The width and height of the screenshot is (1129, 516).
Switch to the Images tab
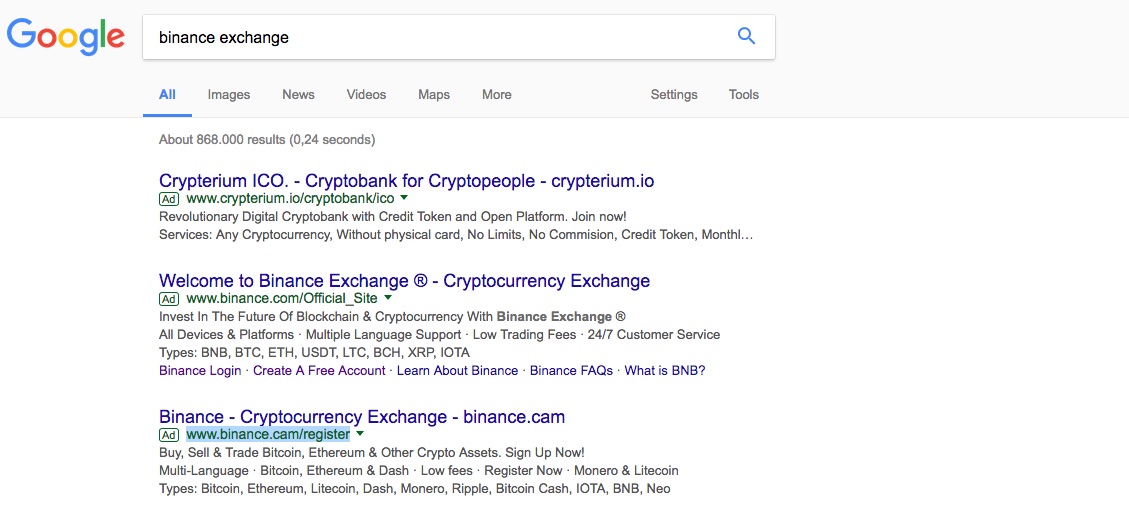229,95
